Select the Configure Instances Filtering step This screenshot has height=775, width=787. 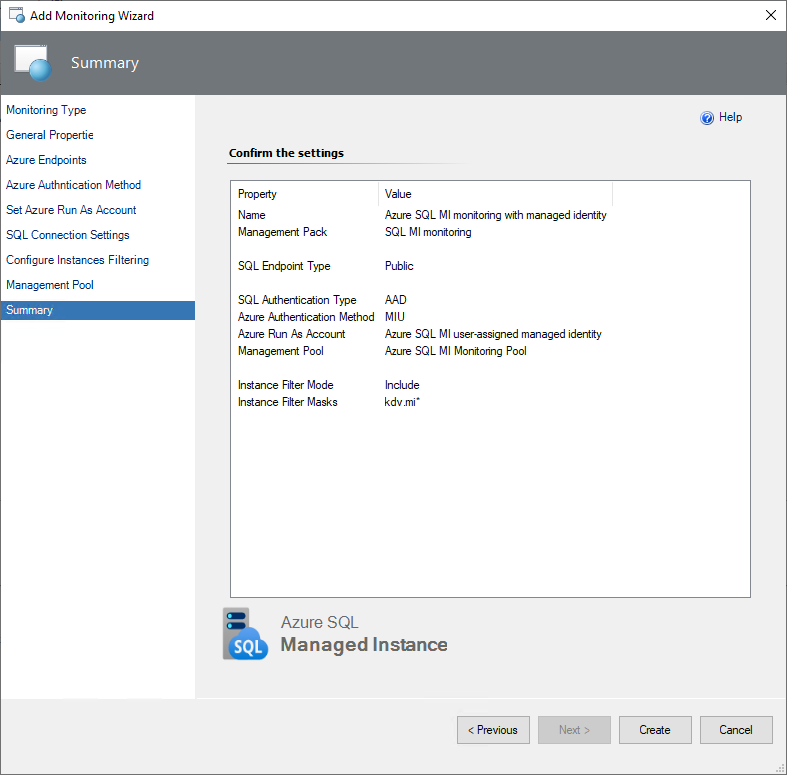pyautogui.click(x=77, y=260)
